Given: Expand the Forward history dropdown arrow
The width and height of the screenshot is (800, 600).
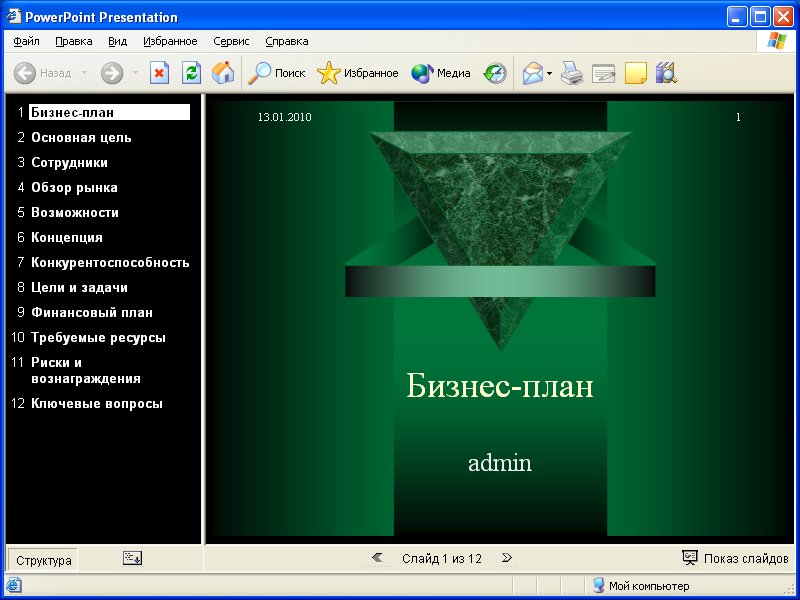Looking at the screenshot, I should tap(135, 73).
